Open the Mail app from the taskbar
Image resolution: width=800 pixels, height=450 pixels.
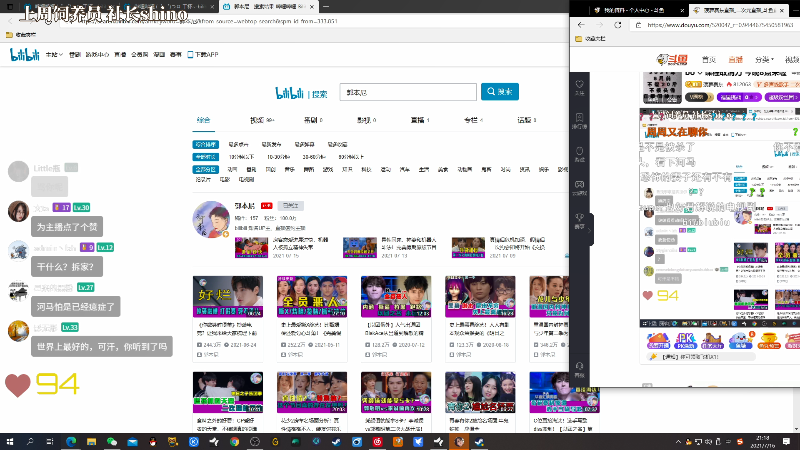132,442
